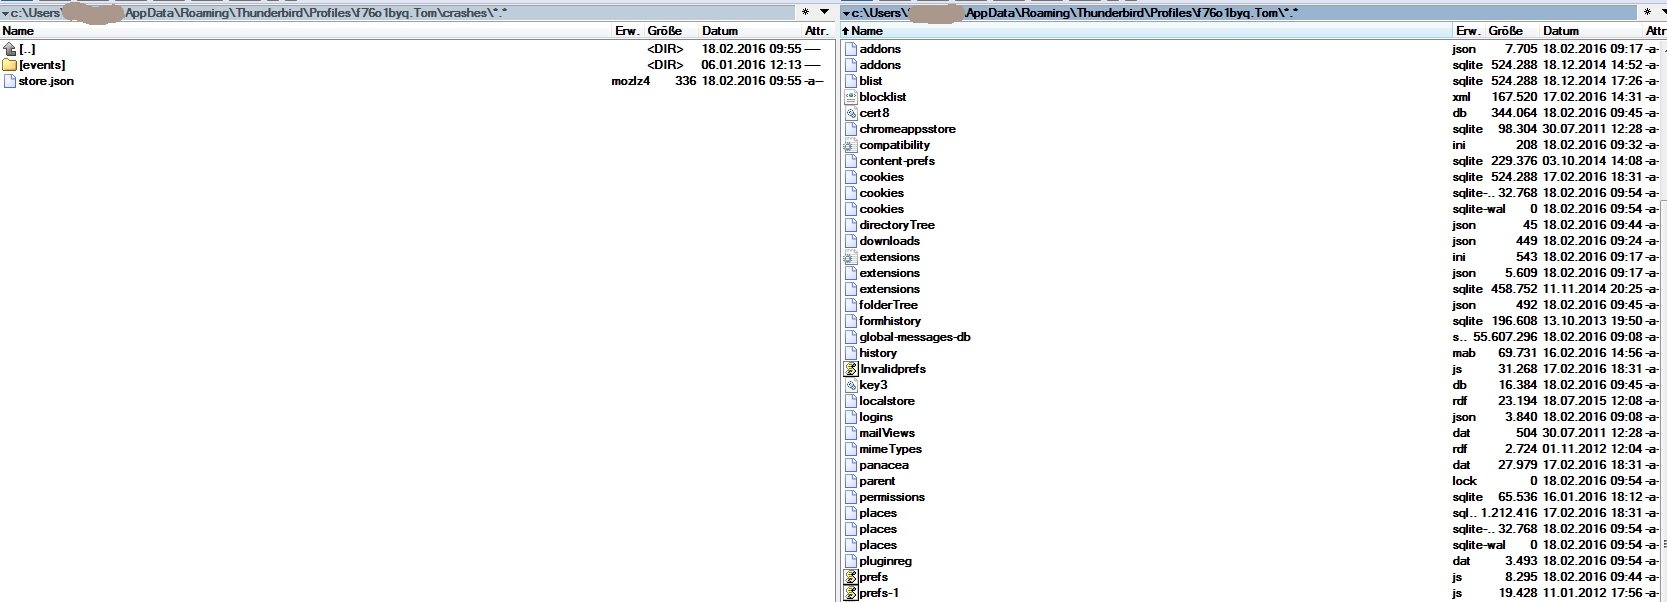
Task: Click the blocklist size value 167.520
Action: pos(1514,97)
